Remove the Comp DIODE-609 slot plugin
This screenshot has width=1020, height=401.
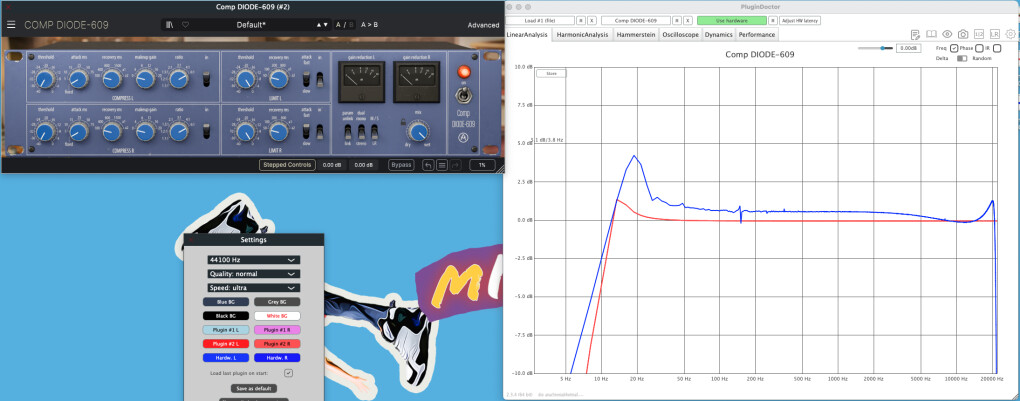688,21
